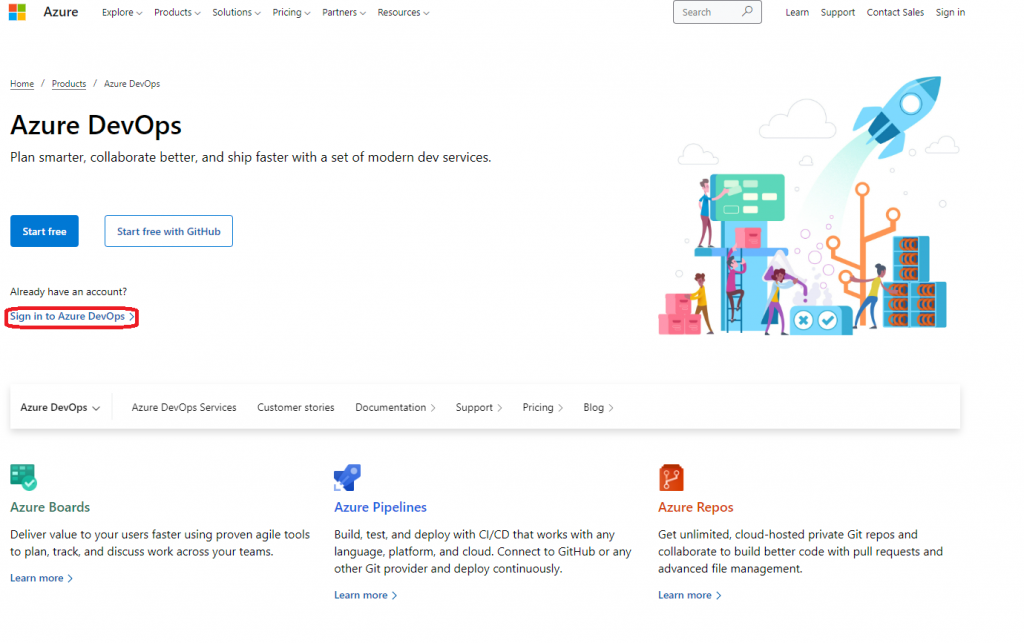Click the Azure Boards icon
The image size is (1024, 643).
(x=23, y=477)
